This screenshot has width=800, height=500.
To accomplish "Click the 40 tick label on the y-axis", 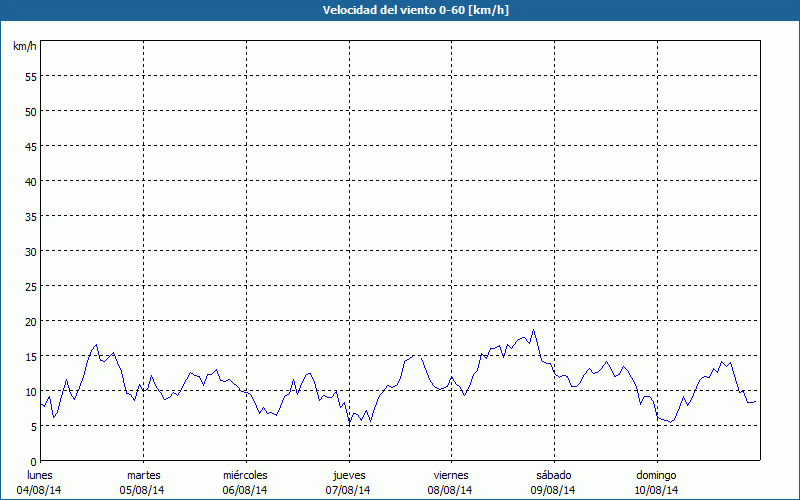I will click(30, 181).
